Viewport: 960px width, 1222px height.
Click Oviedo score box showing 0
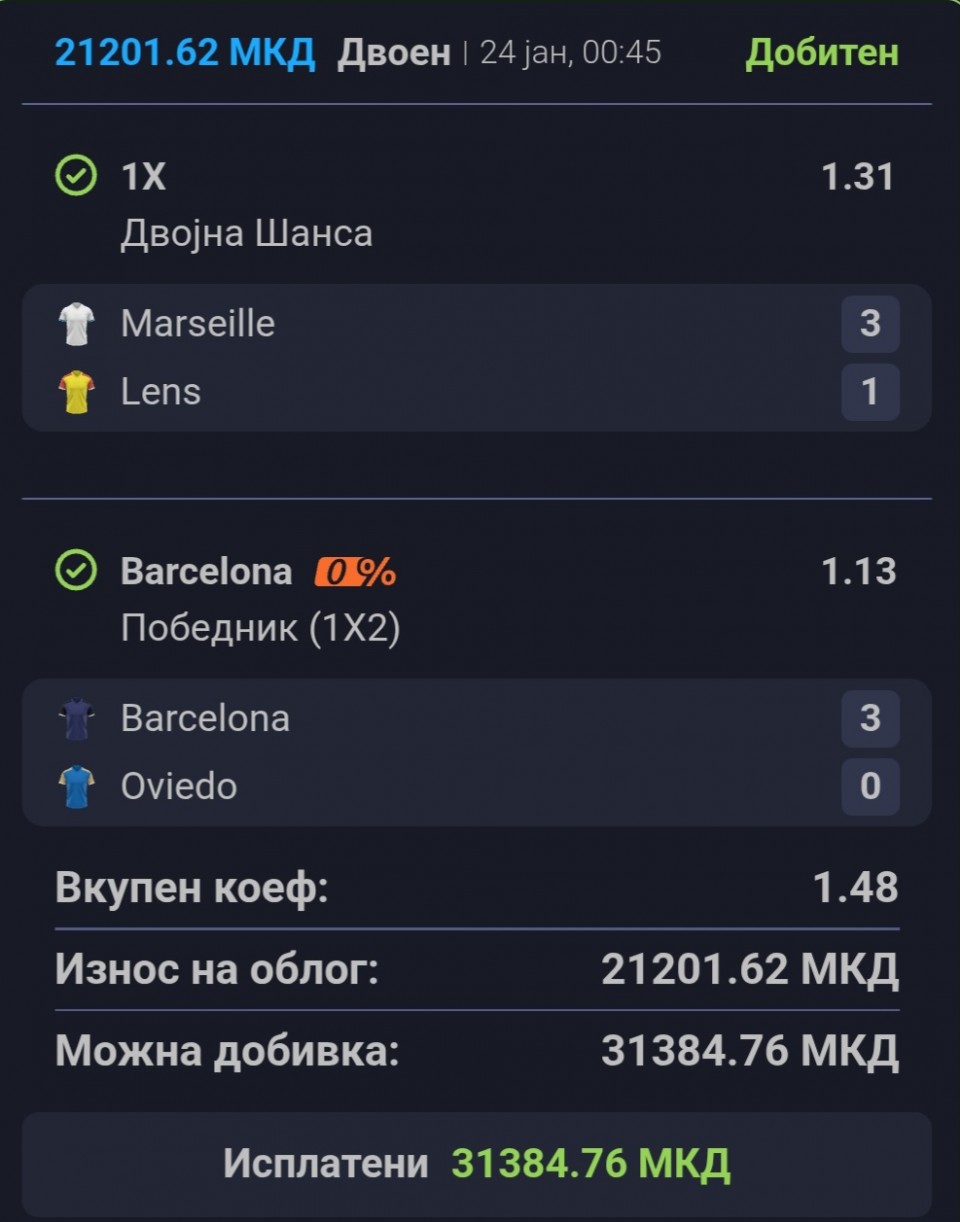[x=870, y=787]
